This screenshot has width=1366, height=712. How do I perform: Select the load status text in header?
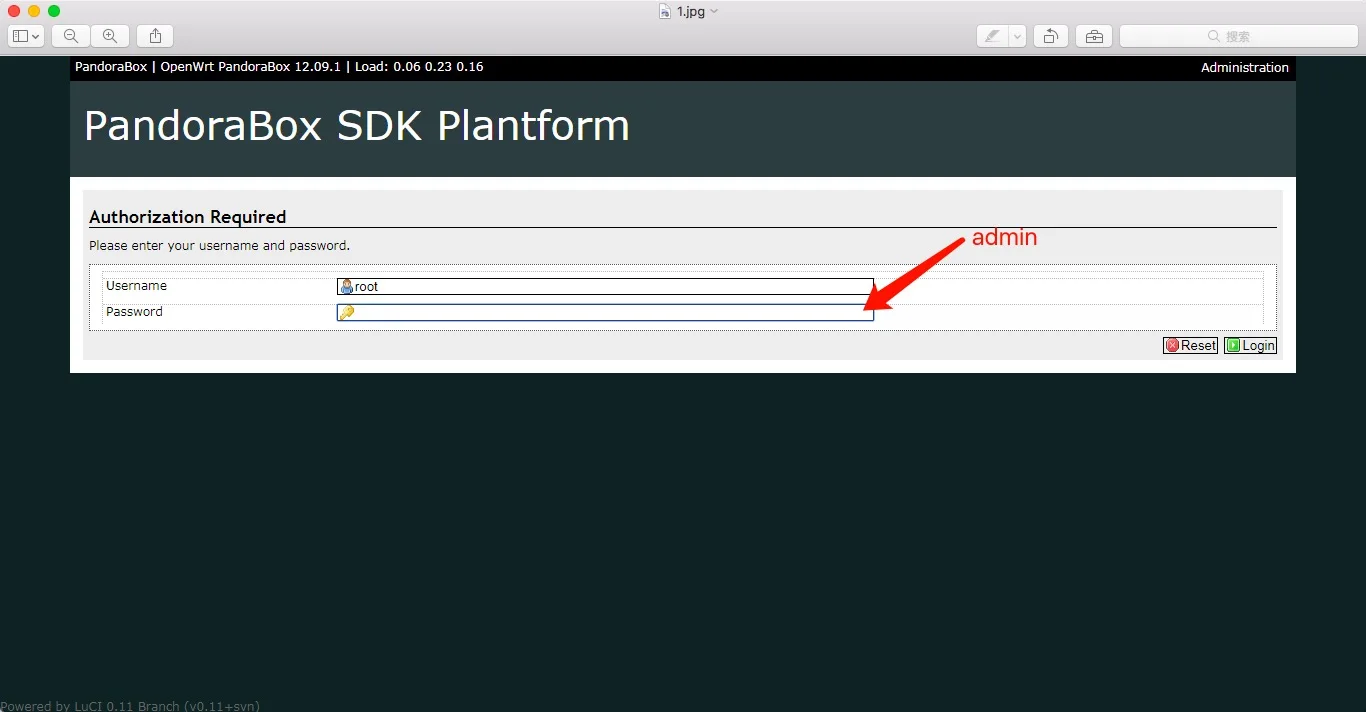[419, 67]
